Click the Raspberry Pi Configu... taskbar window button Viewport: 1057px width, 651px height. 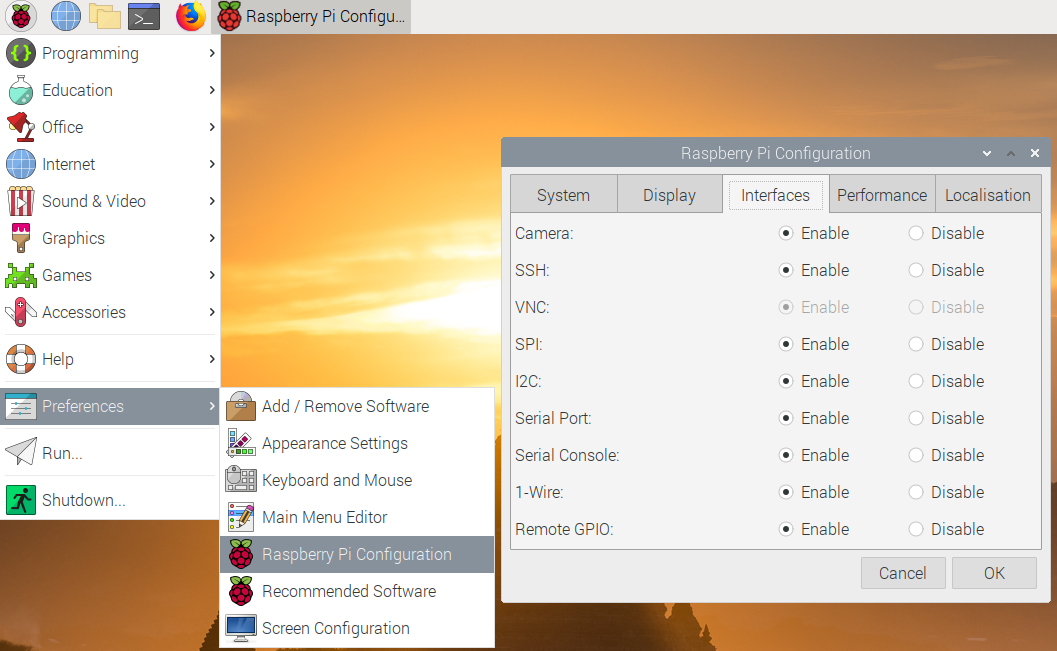311,16
